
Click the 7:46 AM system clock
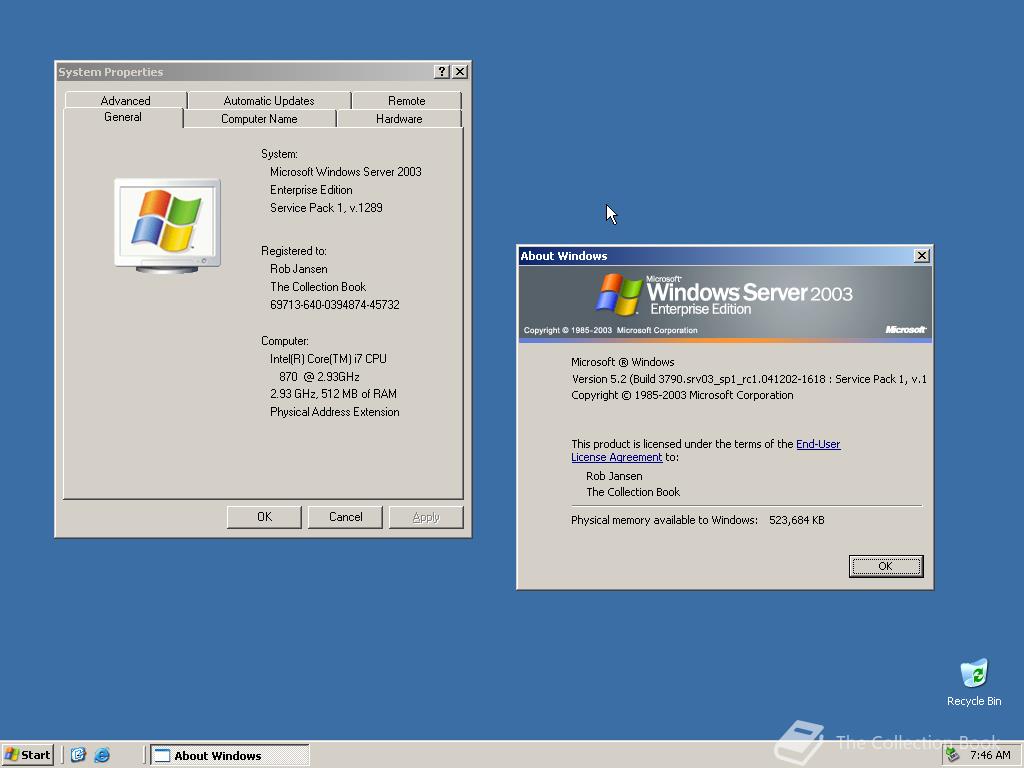[x=990, y=755]
